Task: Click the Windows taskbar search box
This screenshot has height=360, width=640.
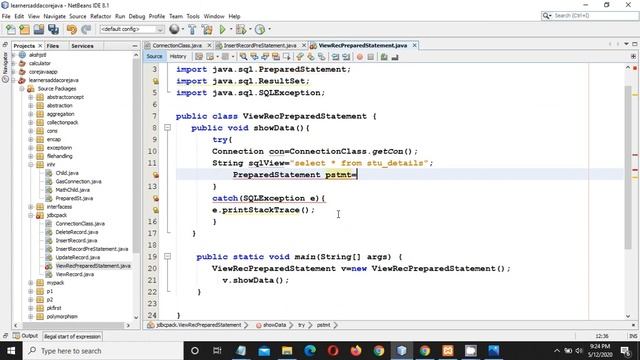Action: tap(104, 351)
